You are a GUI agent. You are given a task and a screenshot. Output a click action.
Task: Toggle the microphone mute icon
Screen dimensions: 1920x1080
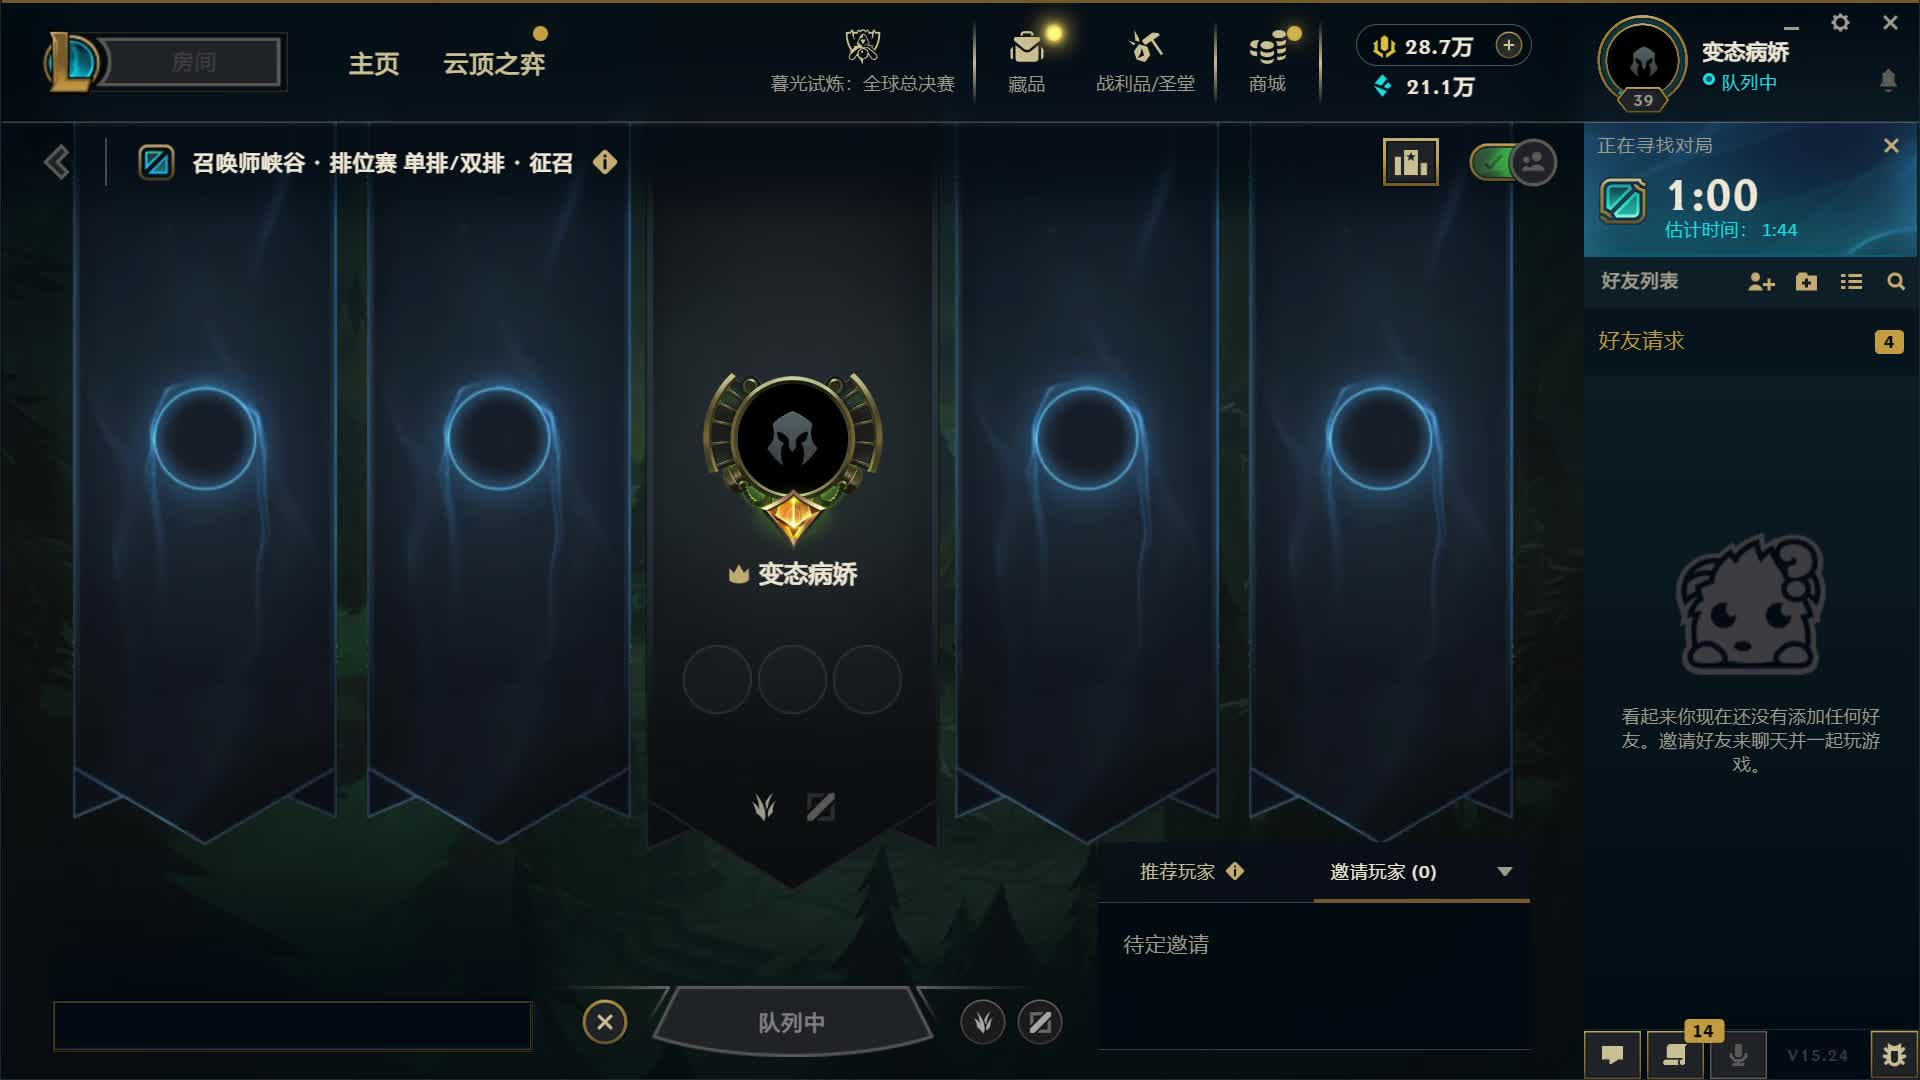pyautogui.click(x=1739, y=1055)
